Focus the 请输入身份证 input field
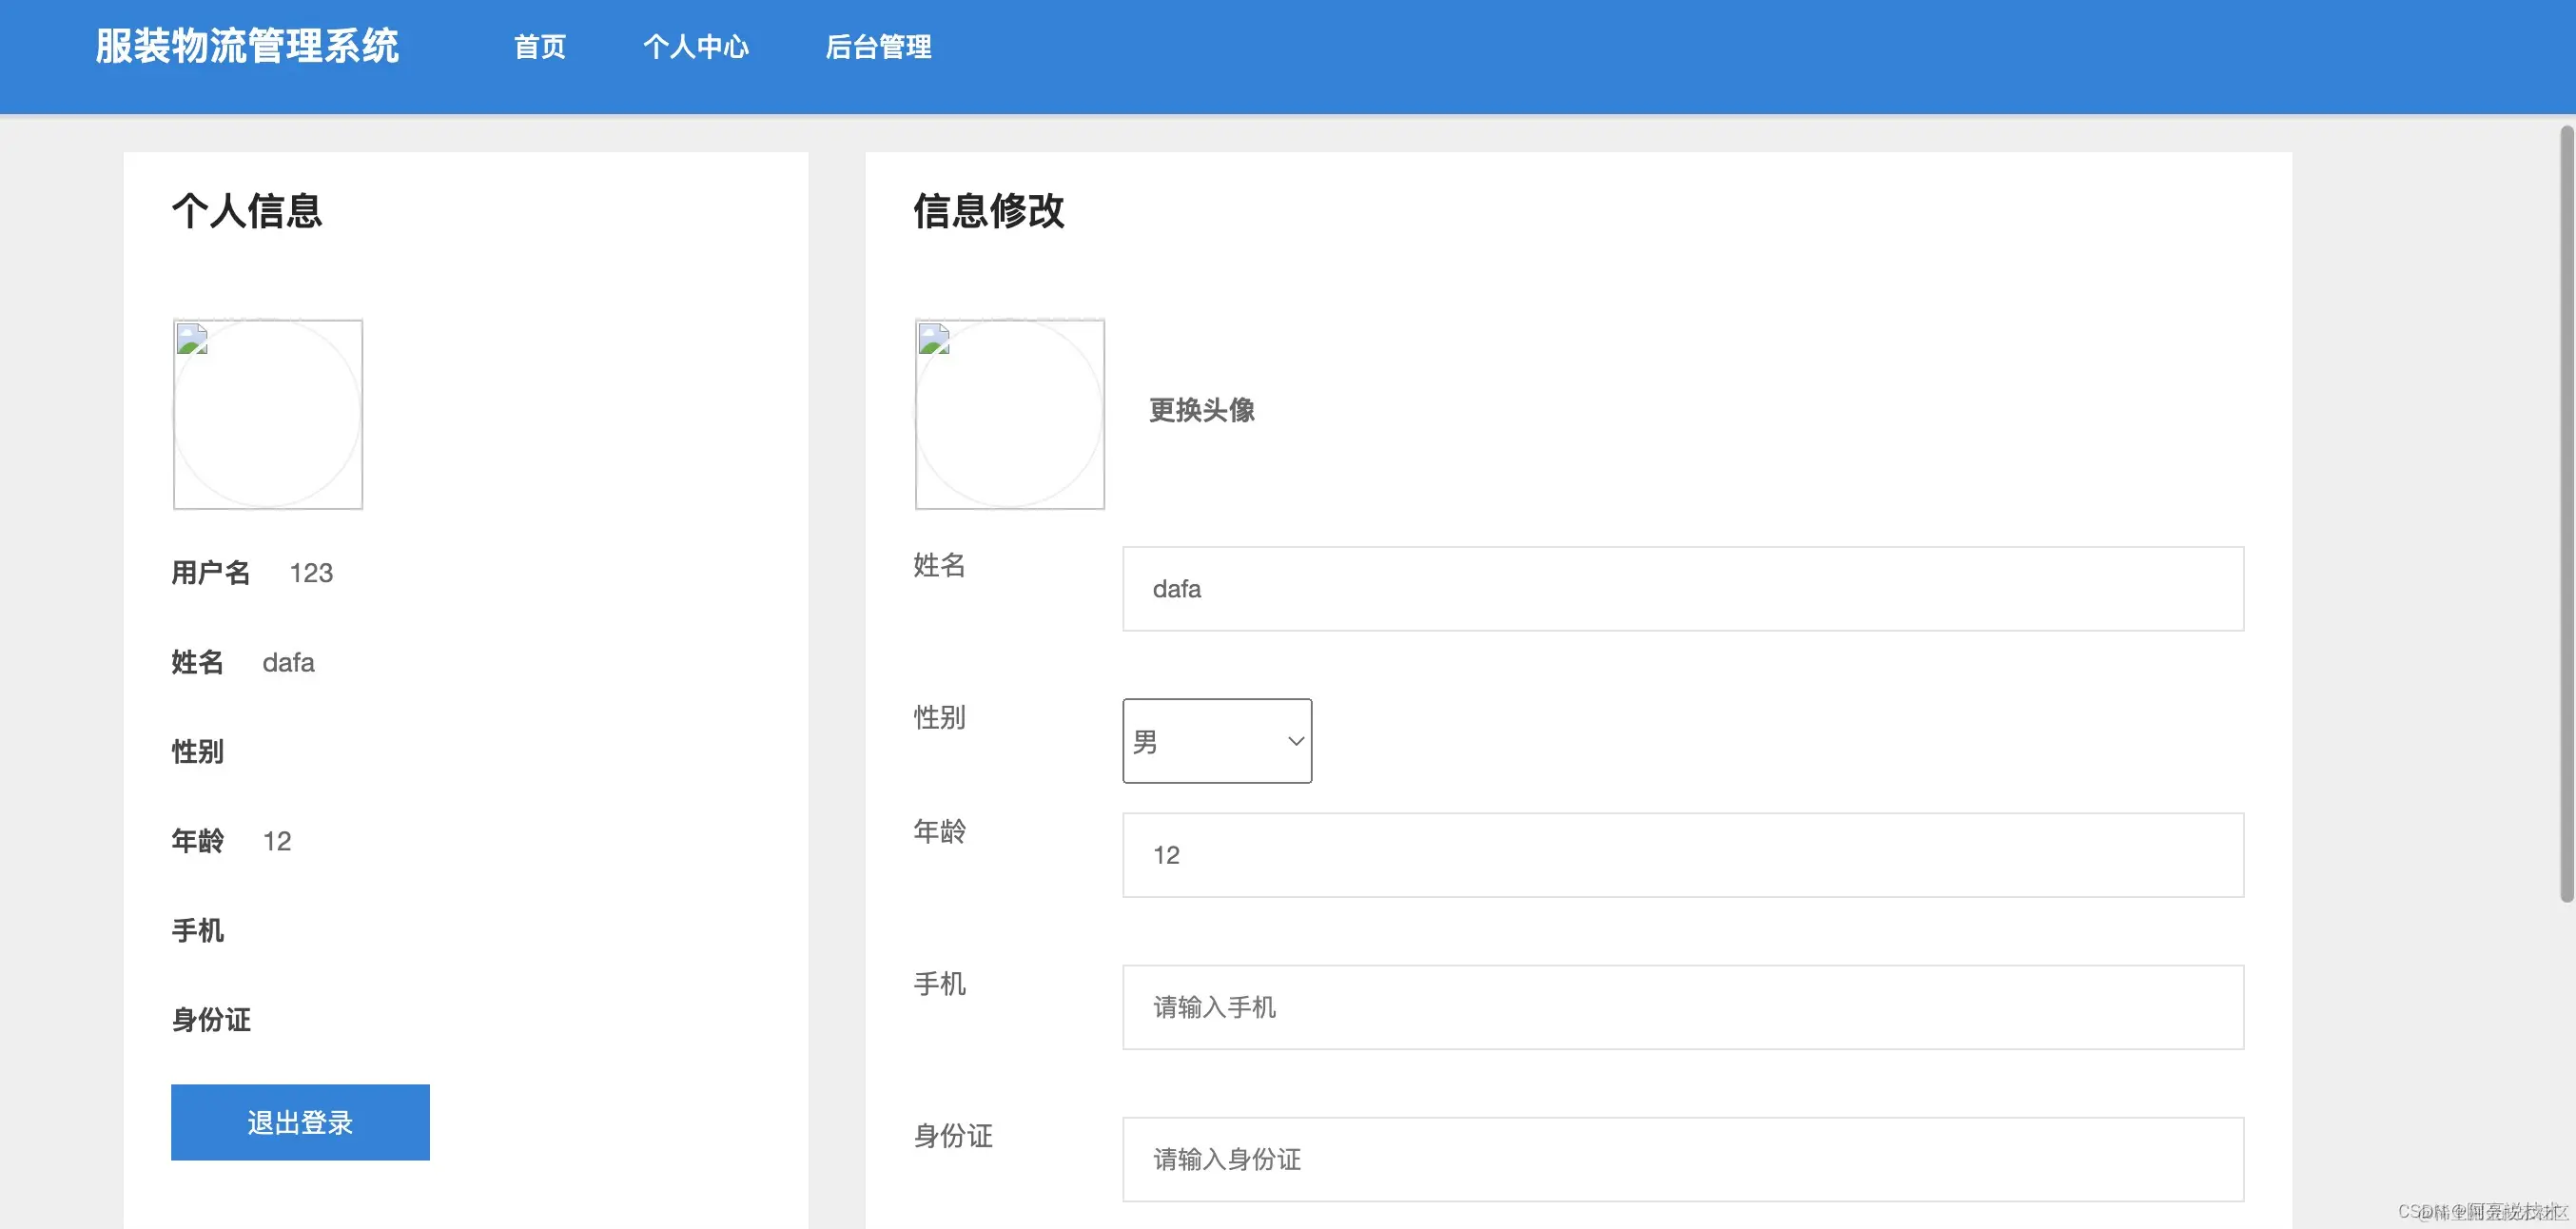2576x1229 pixels. click(1682, 1159)
